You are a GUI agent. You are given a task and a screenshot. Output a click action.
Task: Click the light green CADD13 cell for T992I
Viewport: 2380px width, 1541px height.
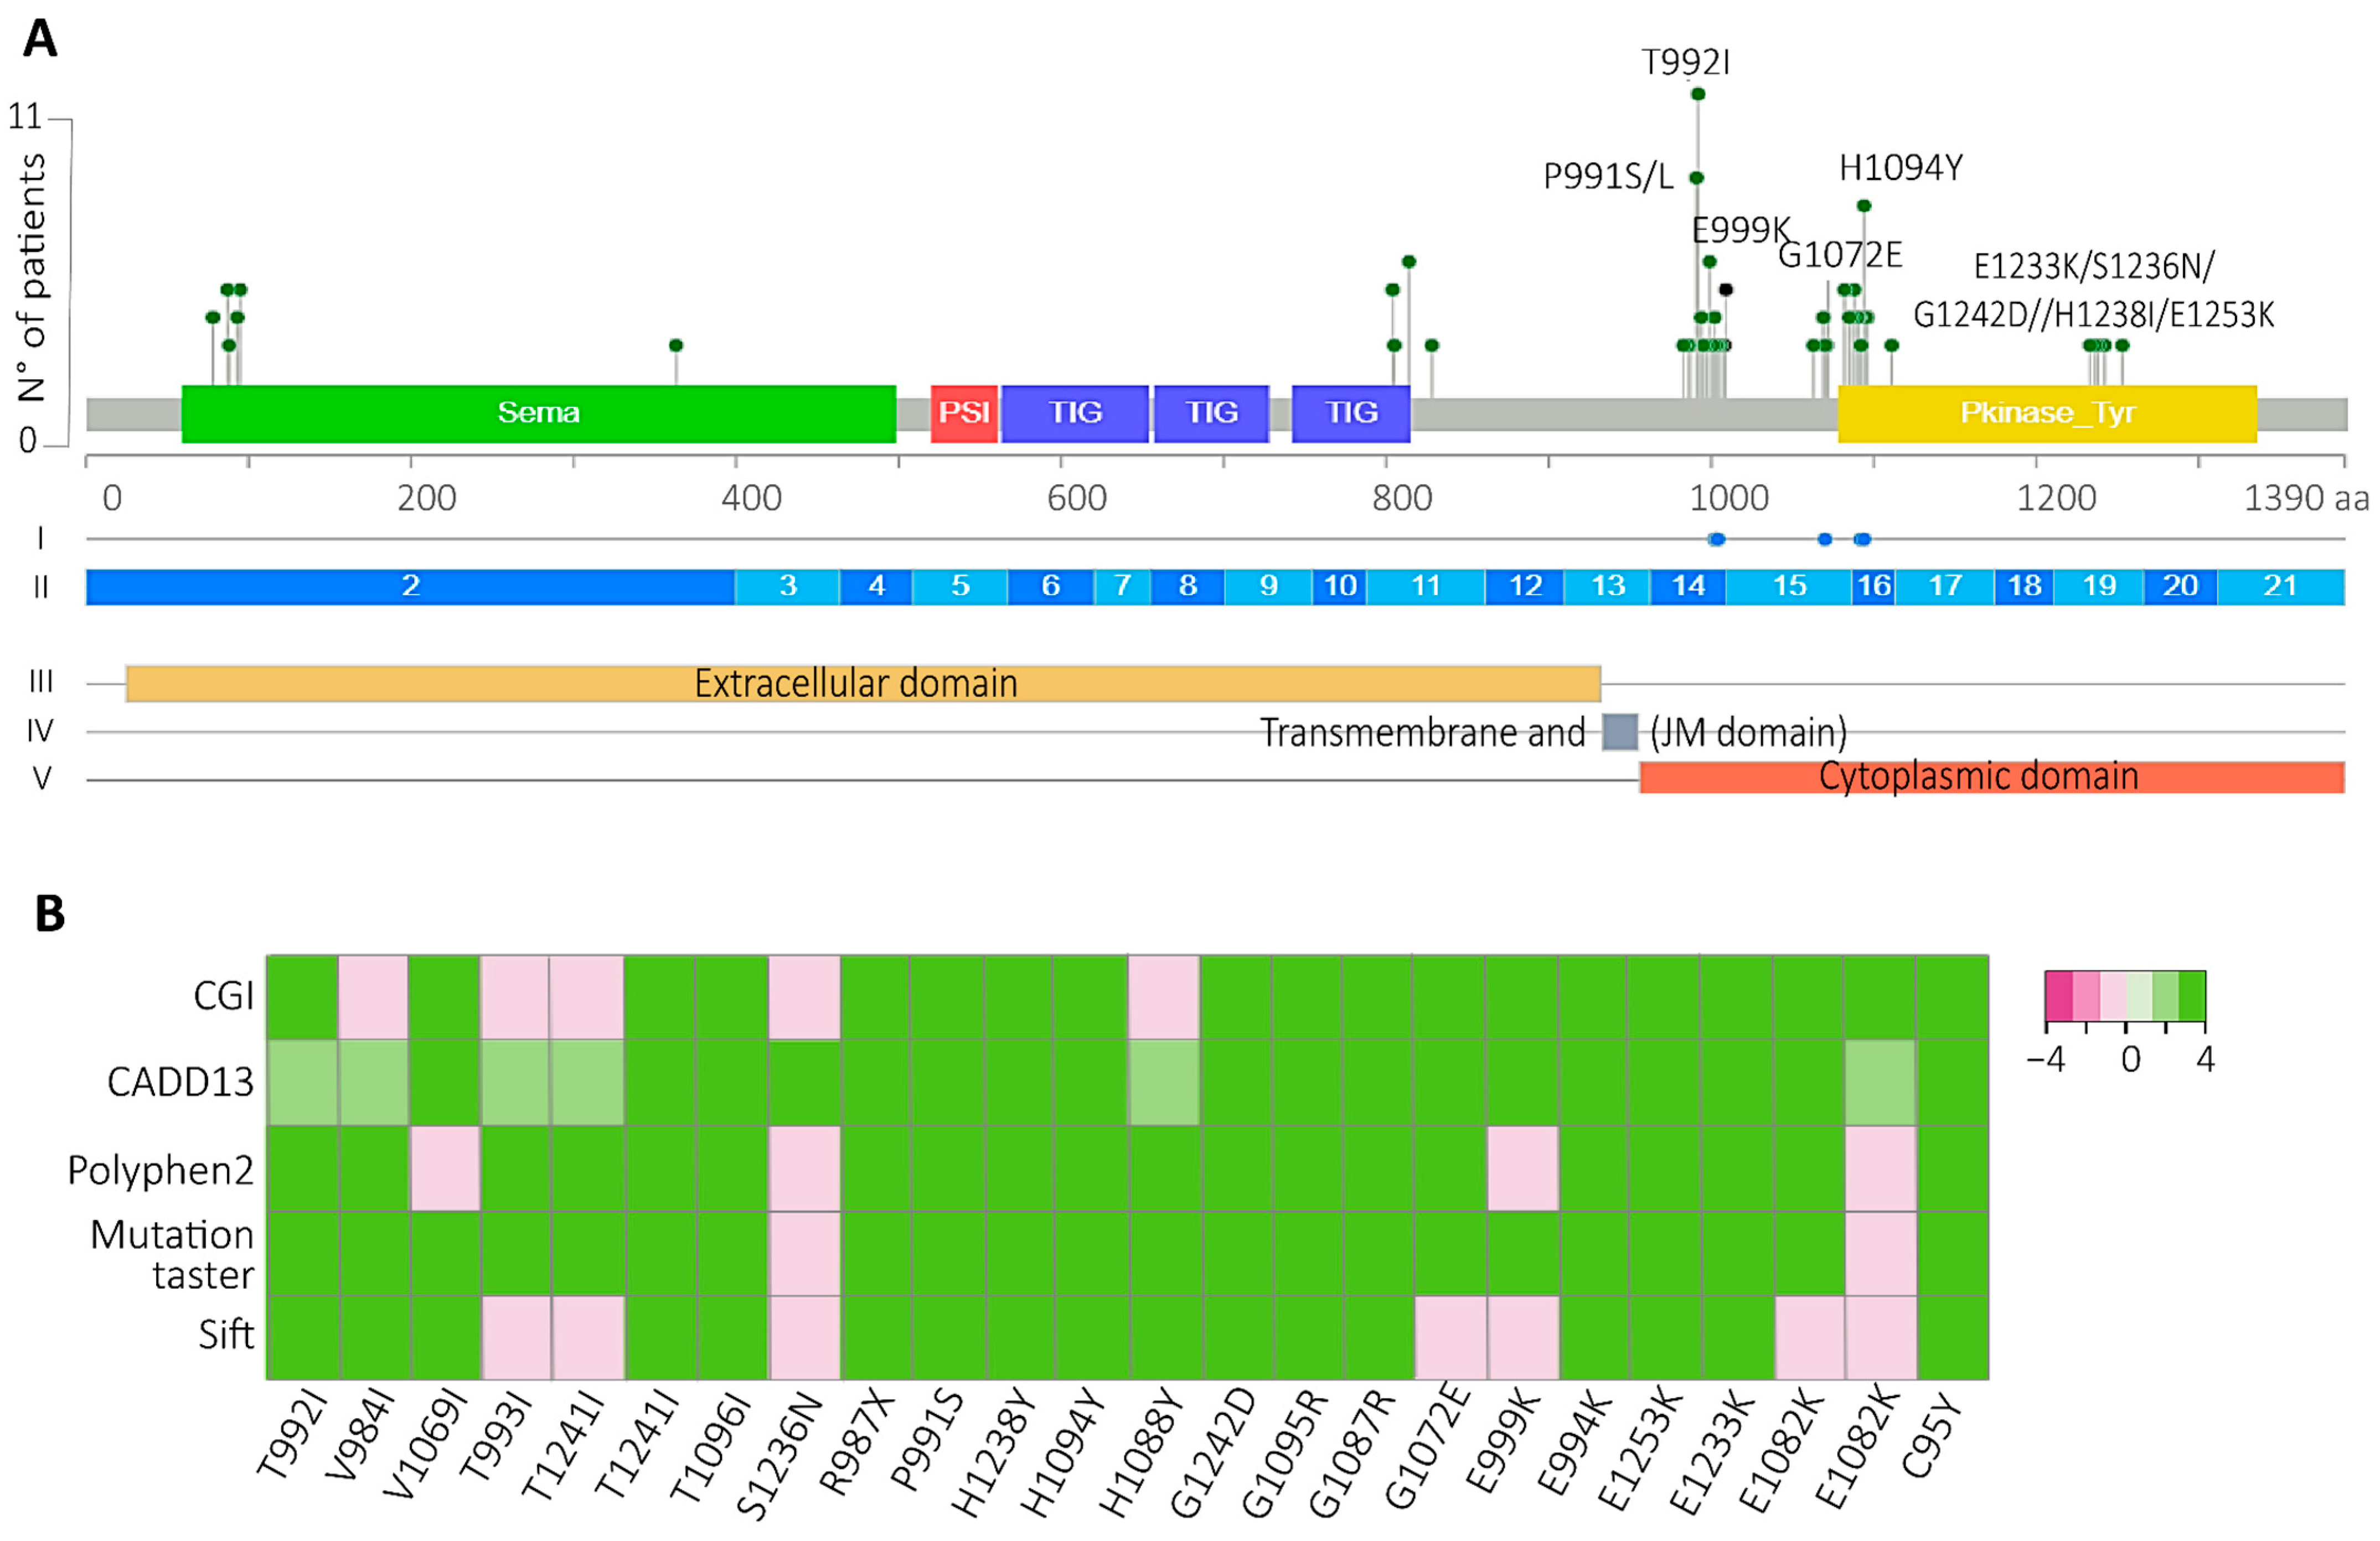(x=302, y=1082)
